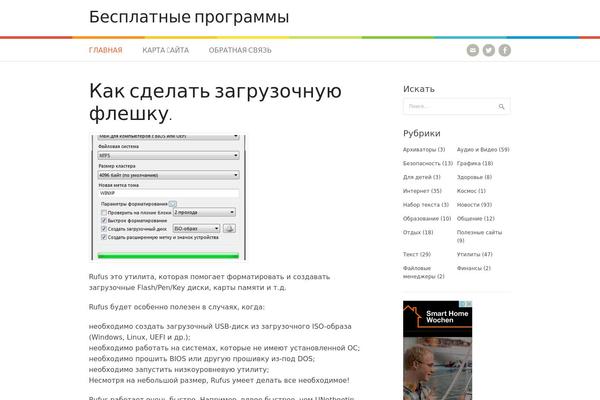Open category Общение (12)

(476, 219)
